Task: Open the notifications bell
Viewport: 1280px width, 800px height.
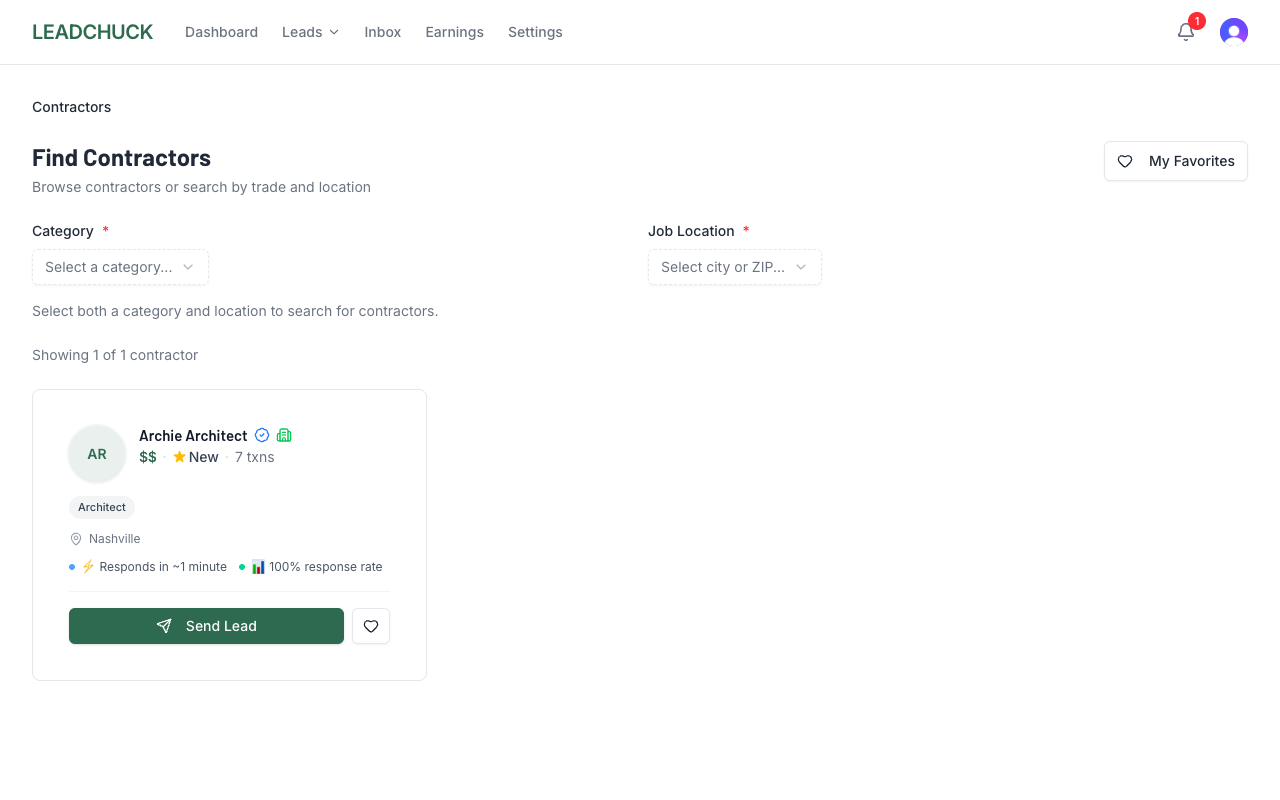Action: (1186, 32)
